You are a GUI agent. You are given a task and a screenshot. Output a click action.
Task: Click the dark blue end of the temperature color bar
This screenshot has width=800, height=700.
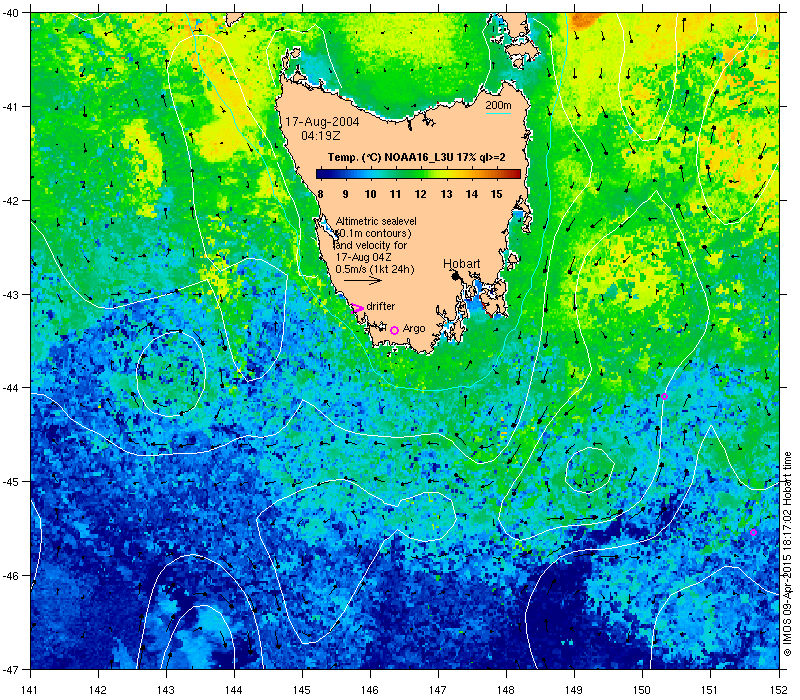(320, 174)
